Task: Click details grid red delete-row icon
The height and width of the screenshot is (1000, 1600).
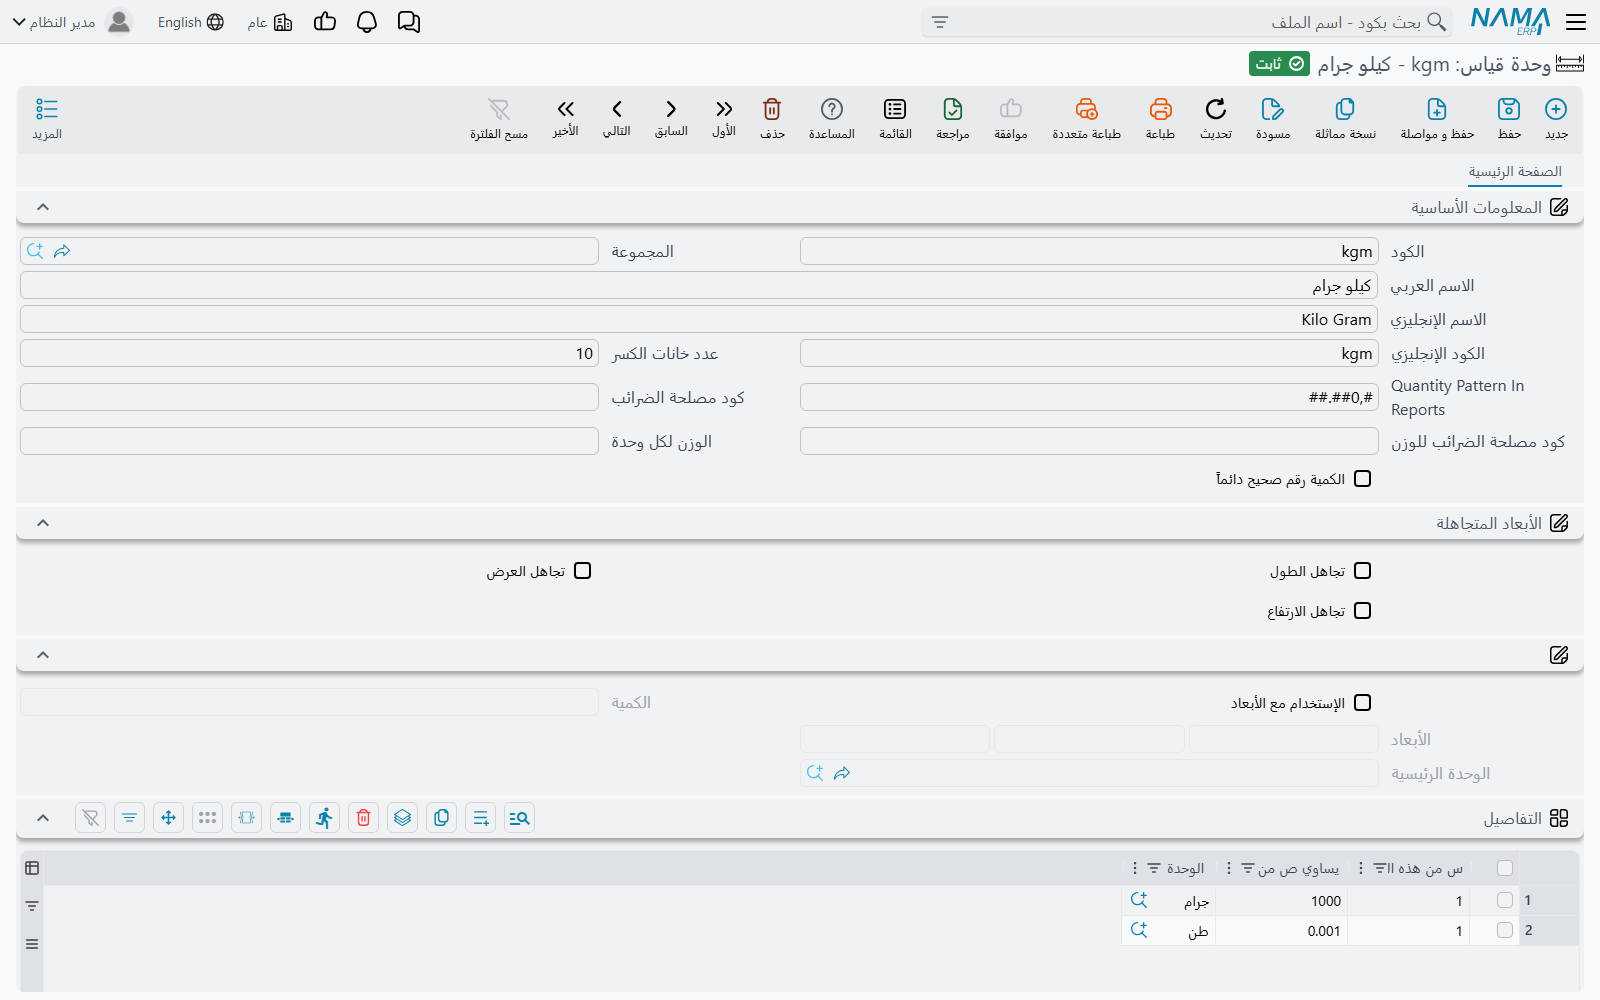Action: (363, 818)
